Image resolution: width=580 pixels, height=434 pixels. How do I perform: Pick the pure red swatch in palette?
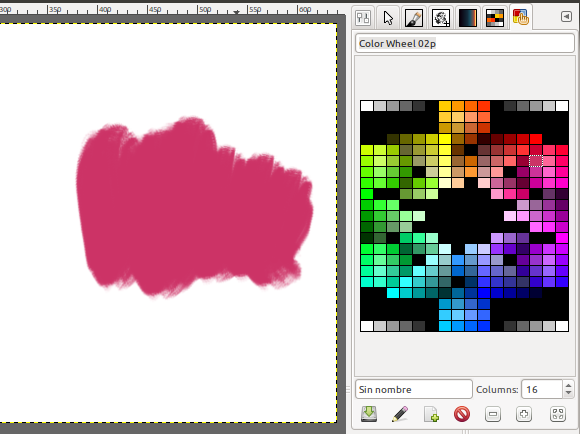536,139
